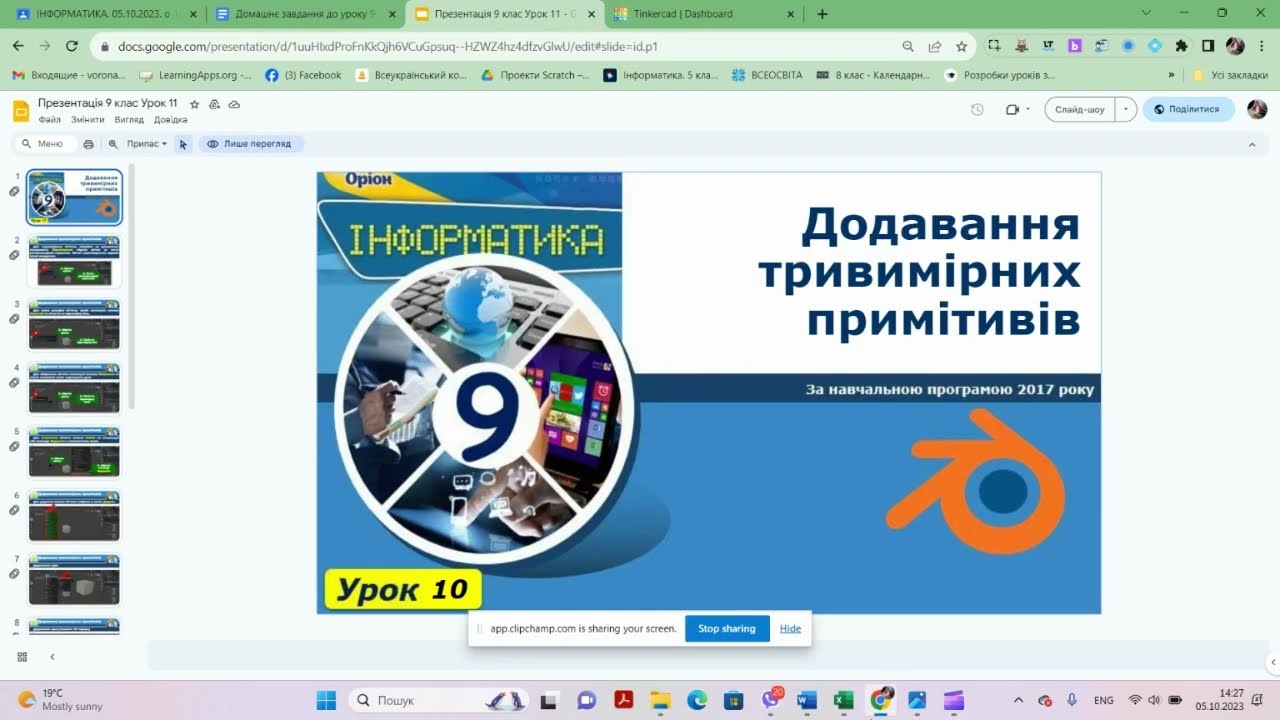This screenshot has height=720, width=1280.
Task: Click Stop sharing button
Action: tap(727, 629)
